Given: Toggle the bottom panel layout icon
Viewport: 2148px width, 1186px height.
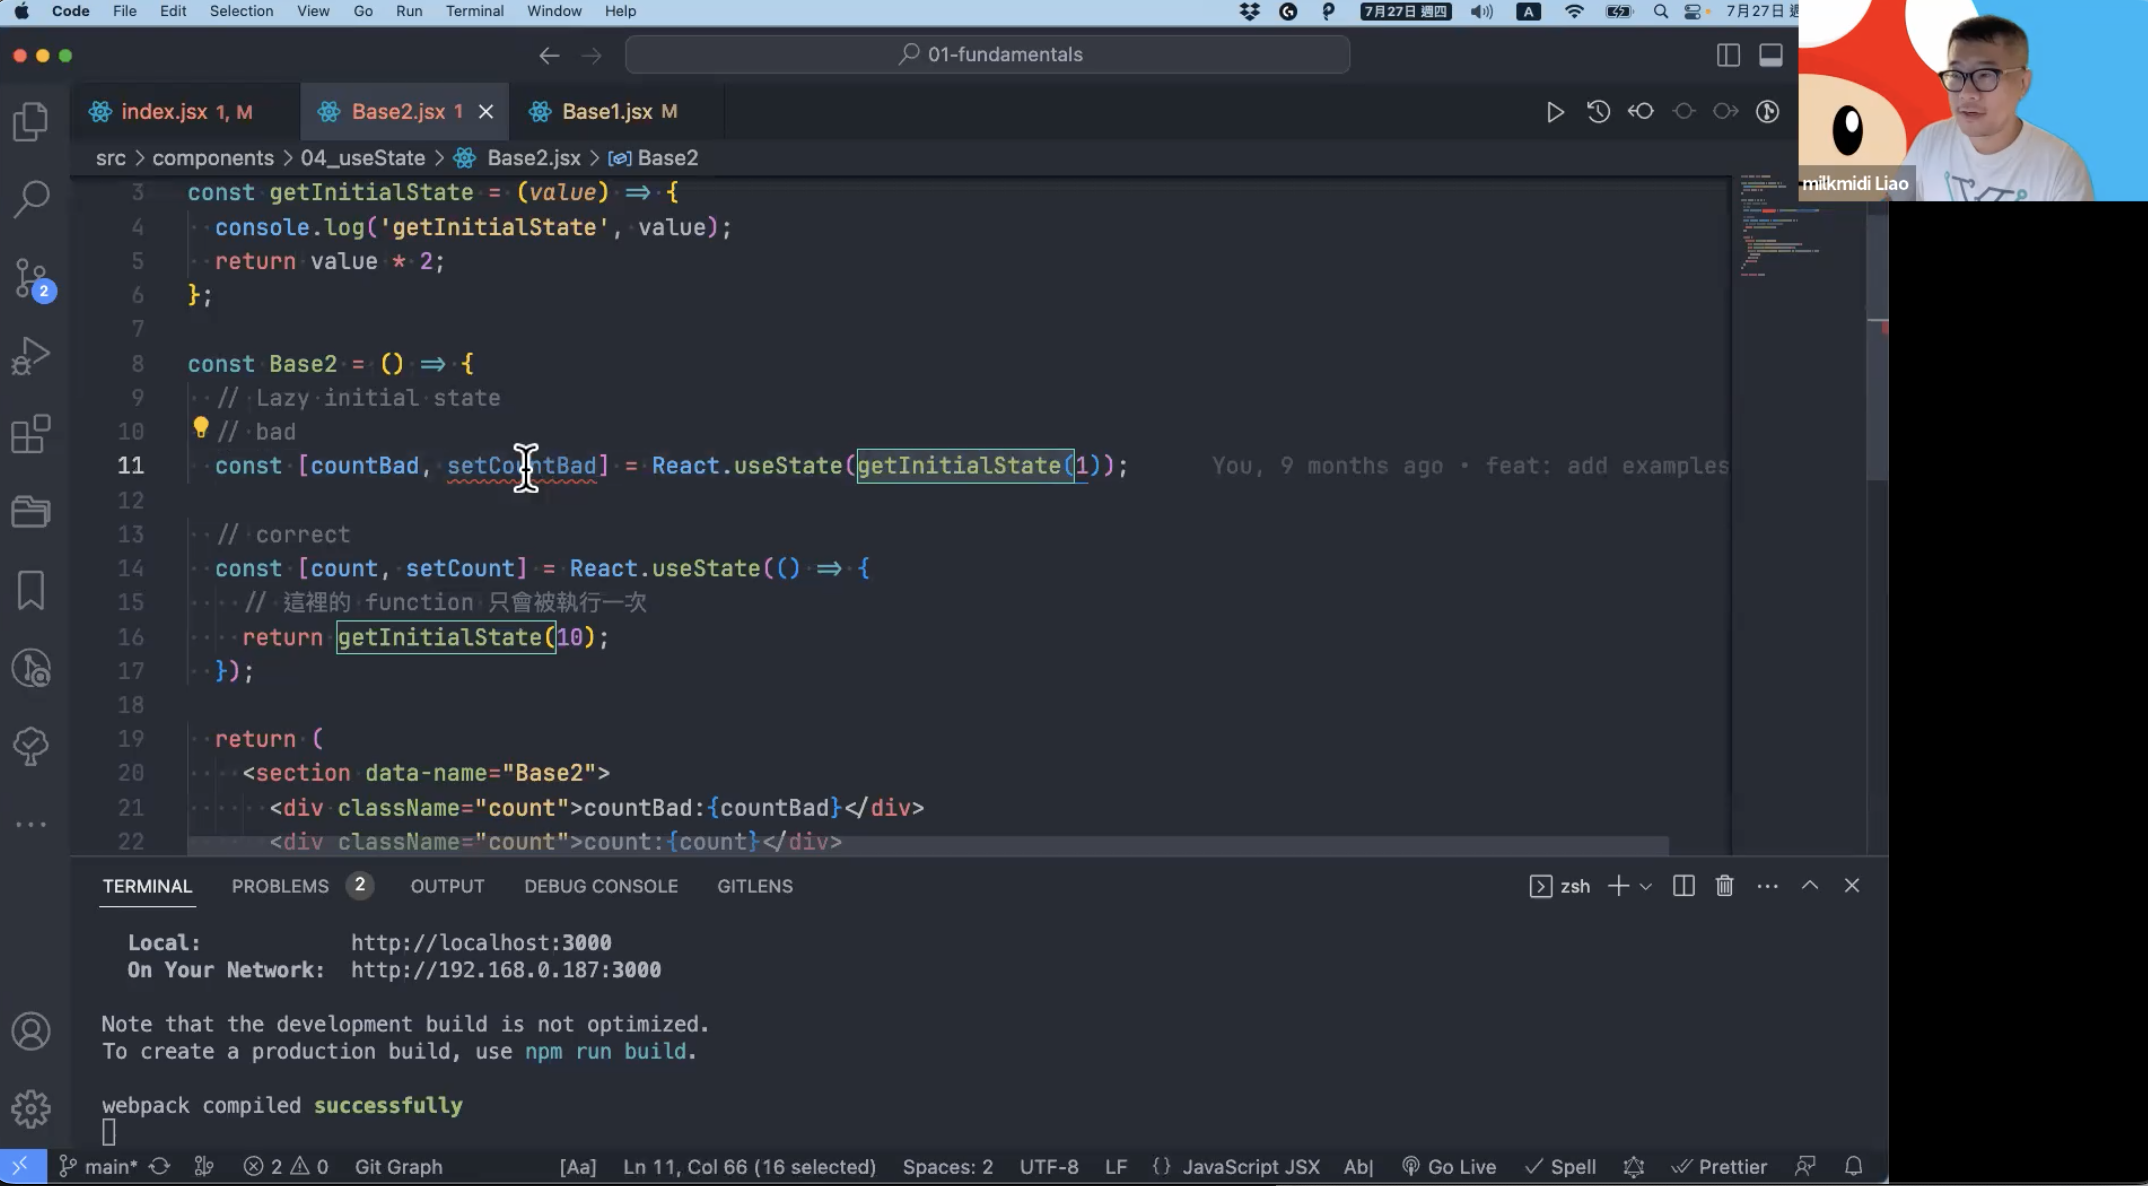Looking at the screenshot, I should [x=1770, y=55].
